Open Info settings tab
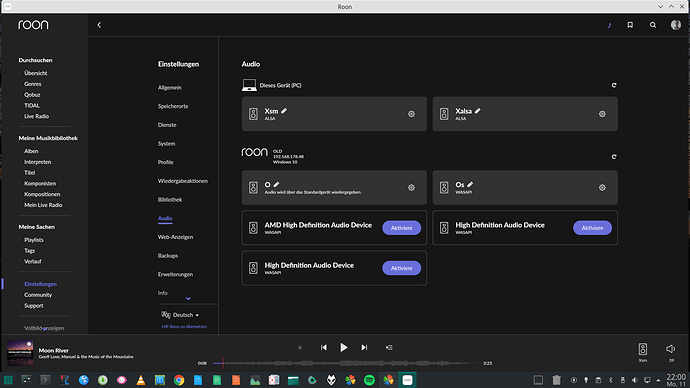 point(162,293)
